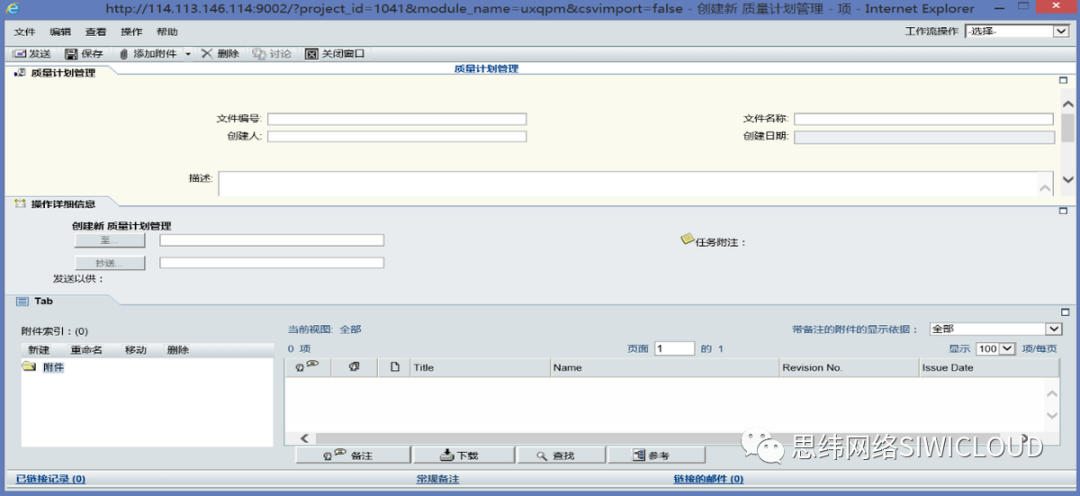The width and height of the screenshot is (1080, 496).
Task: Click the 备注 remarks button
Action: (x=353, y=455)
